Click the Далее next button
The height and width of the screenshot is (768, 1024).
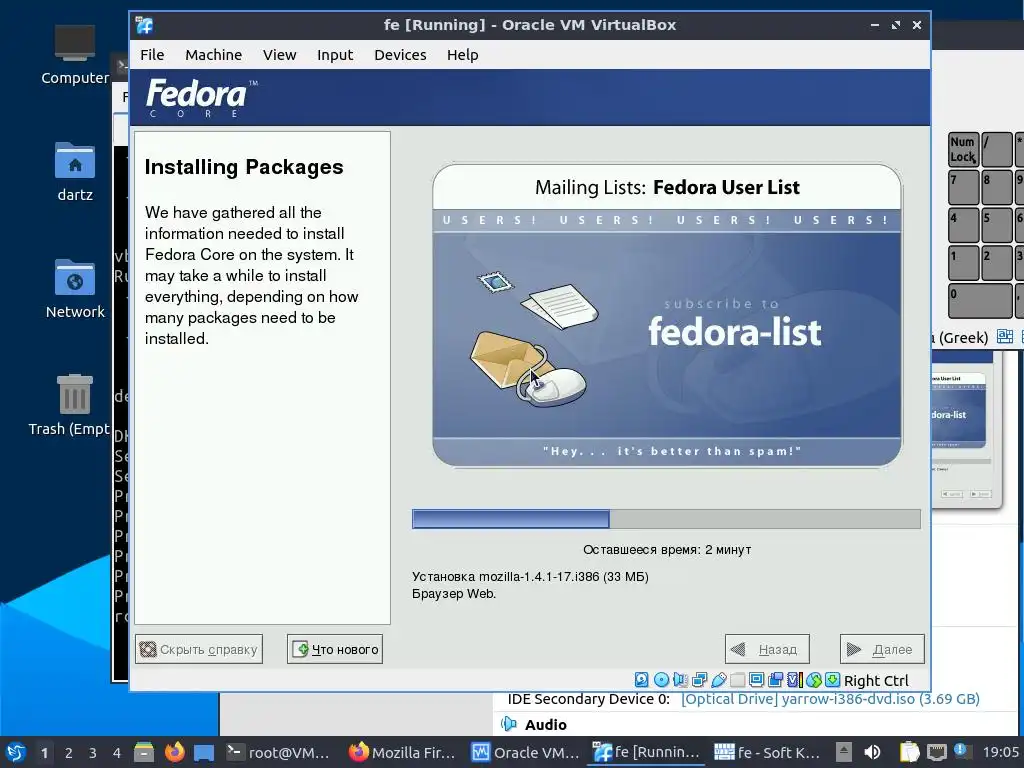click(x=882, y=649)
